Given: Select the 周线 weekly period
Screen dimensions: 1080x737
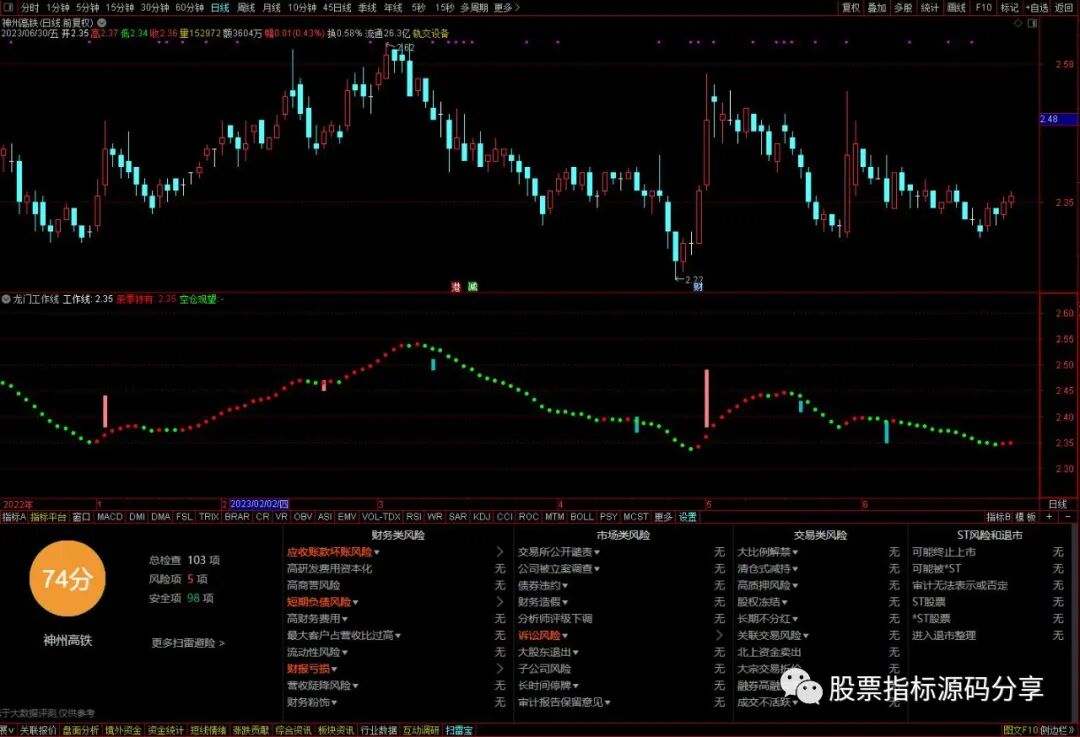Looking at the screenshot, I should tap(246, 8).
